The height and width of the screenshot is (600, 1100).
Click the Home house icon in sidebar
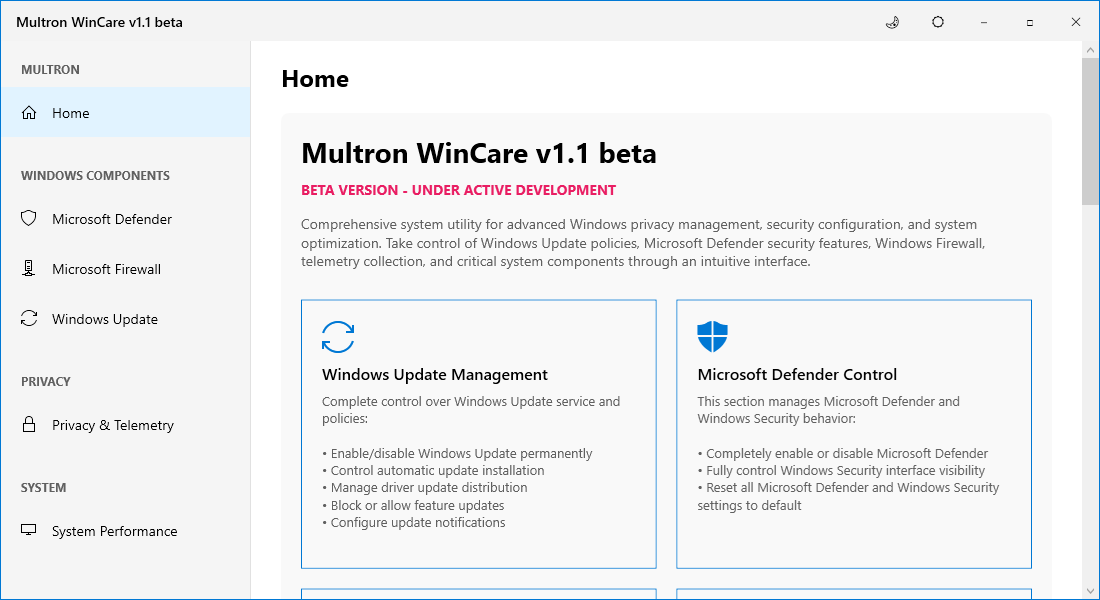pos(29,113)
